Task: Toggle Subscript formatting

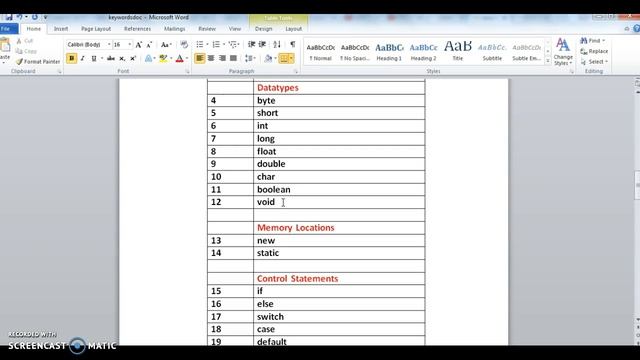Action: [x=122, y=58]
